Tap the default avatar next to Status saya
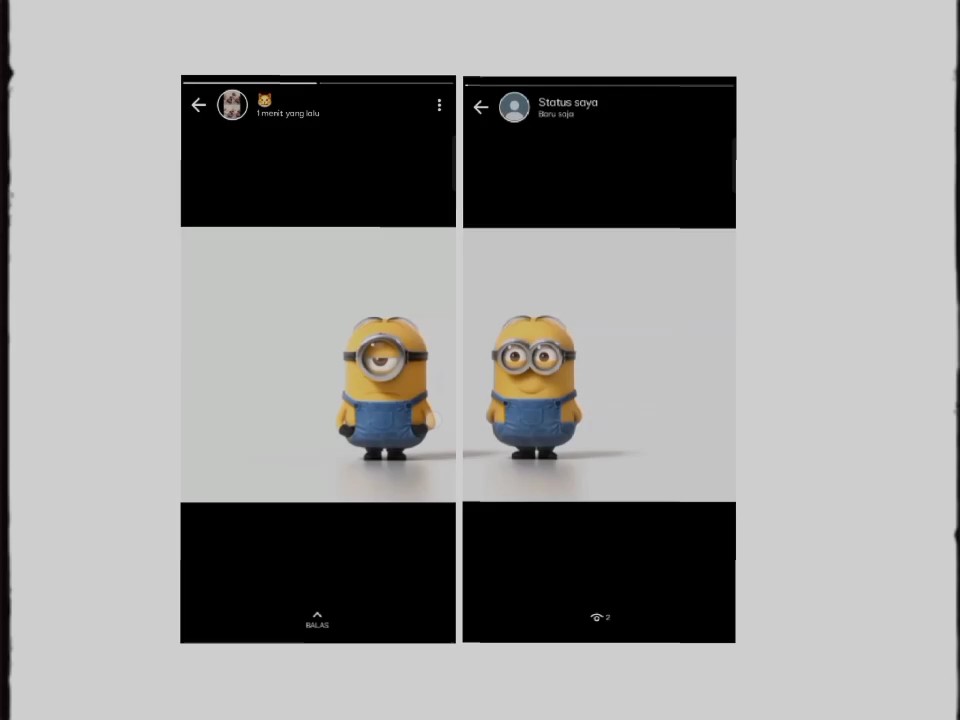This screenshot has width=960, height=720. pyautogui.click(x=514, y=107)
